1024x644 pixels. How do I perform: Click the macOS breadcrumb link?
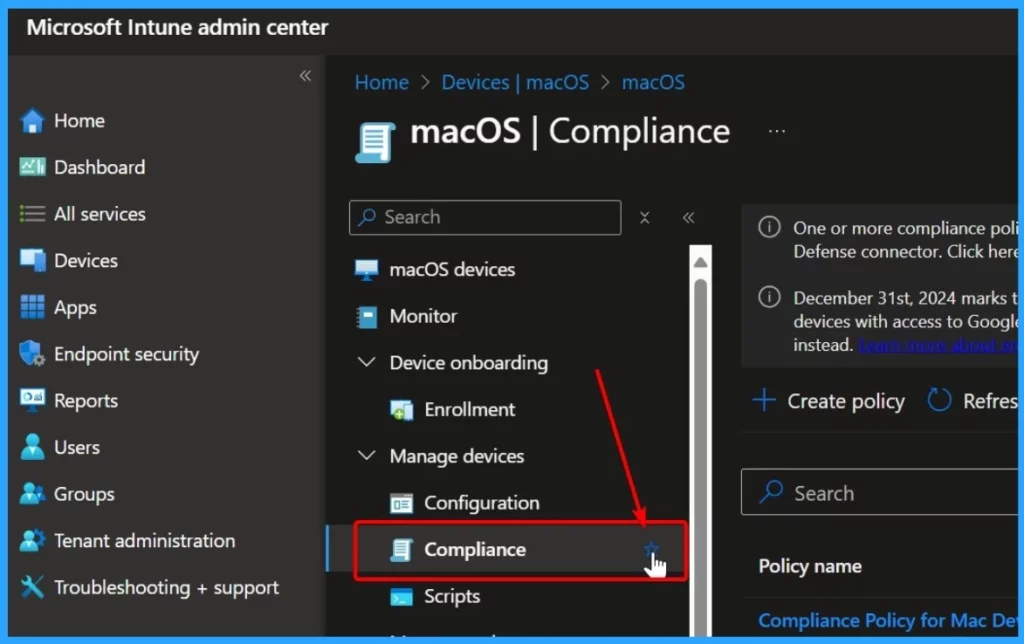[653, 82]
